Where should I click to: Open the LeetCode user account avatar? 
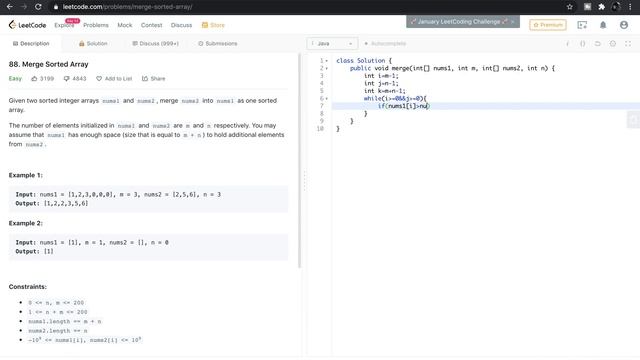click(x=624, y=25)
